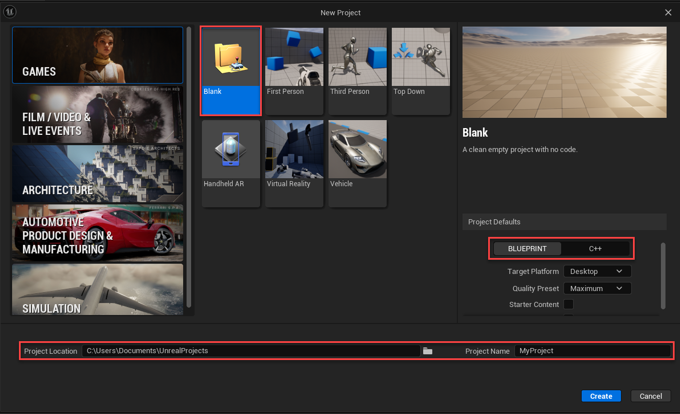Open the Quality Preset dropdown
The width and height of the screenshot is (680, 414).
click(596, 288)
